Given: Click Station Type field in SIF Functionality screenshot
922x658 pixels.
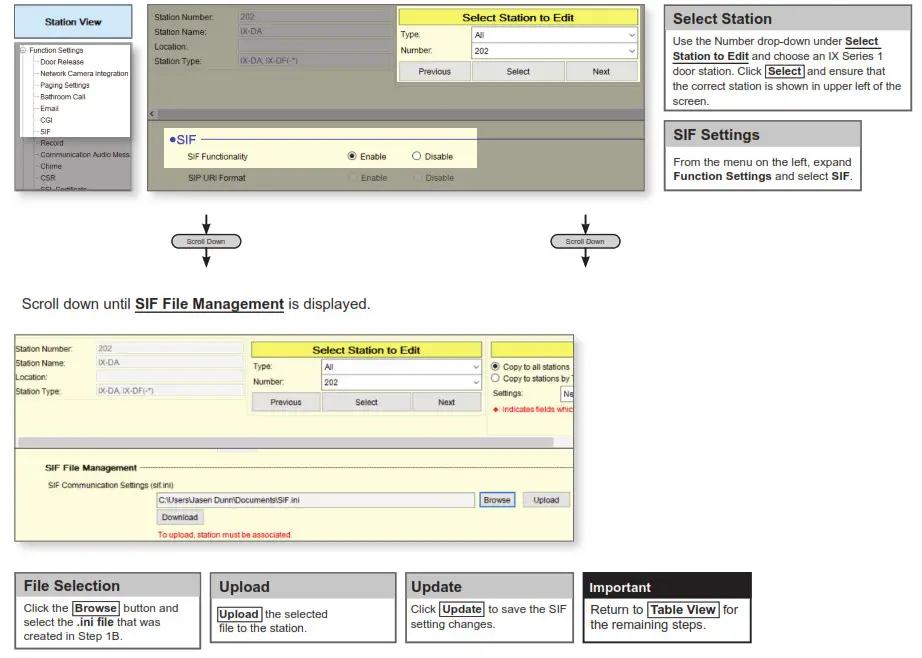Looking at the screenshot, I should [x=315, y=61].
